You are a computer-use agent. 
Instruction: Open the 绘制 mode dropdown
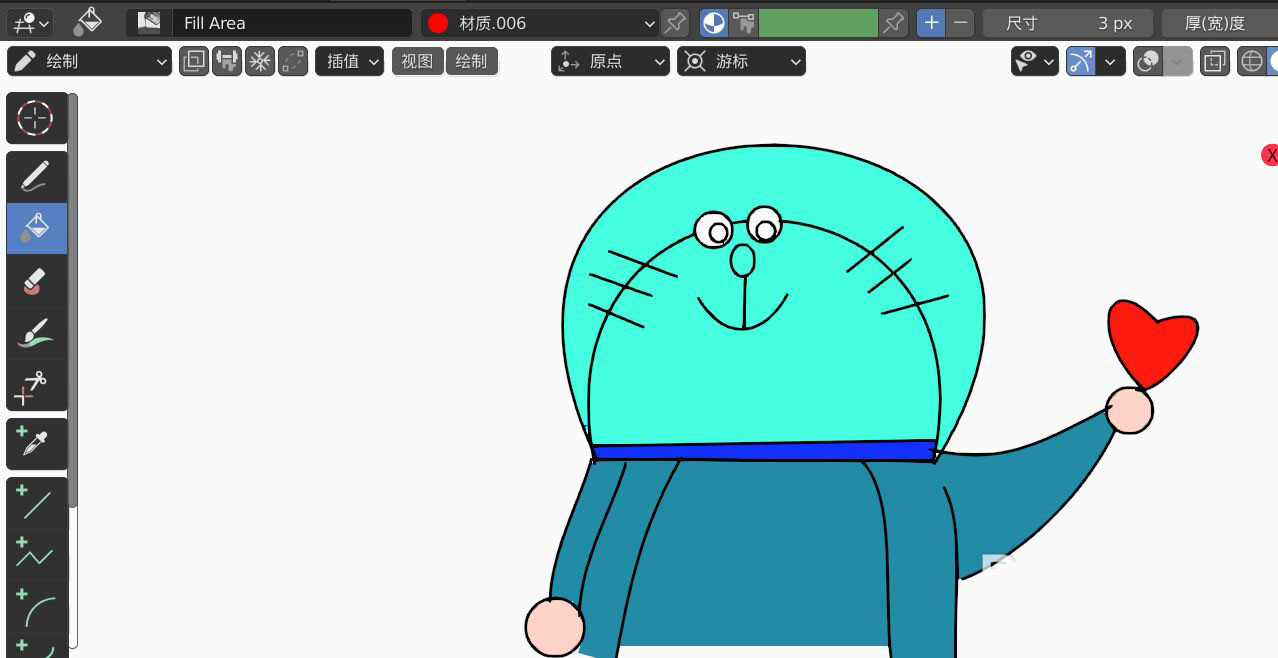90,62
